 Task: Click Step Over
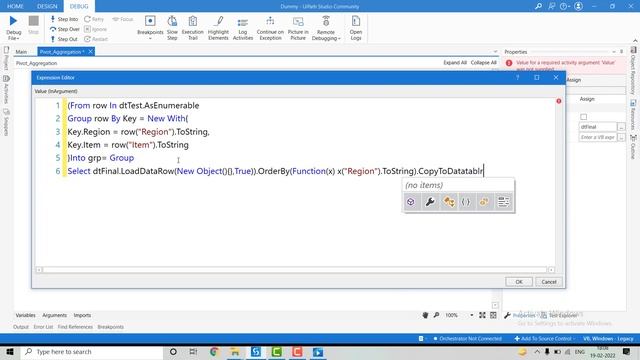[x=64, y=29]
